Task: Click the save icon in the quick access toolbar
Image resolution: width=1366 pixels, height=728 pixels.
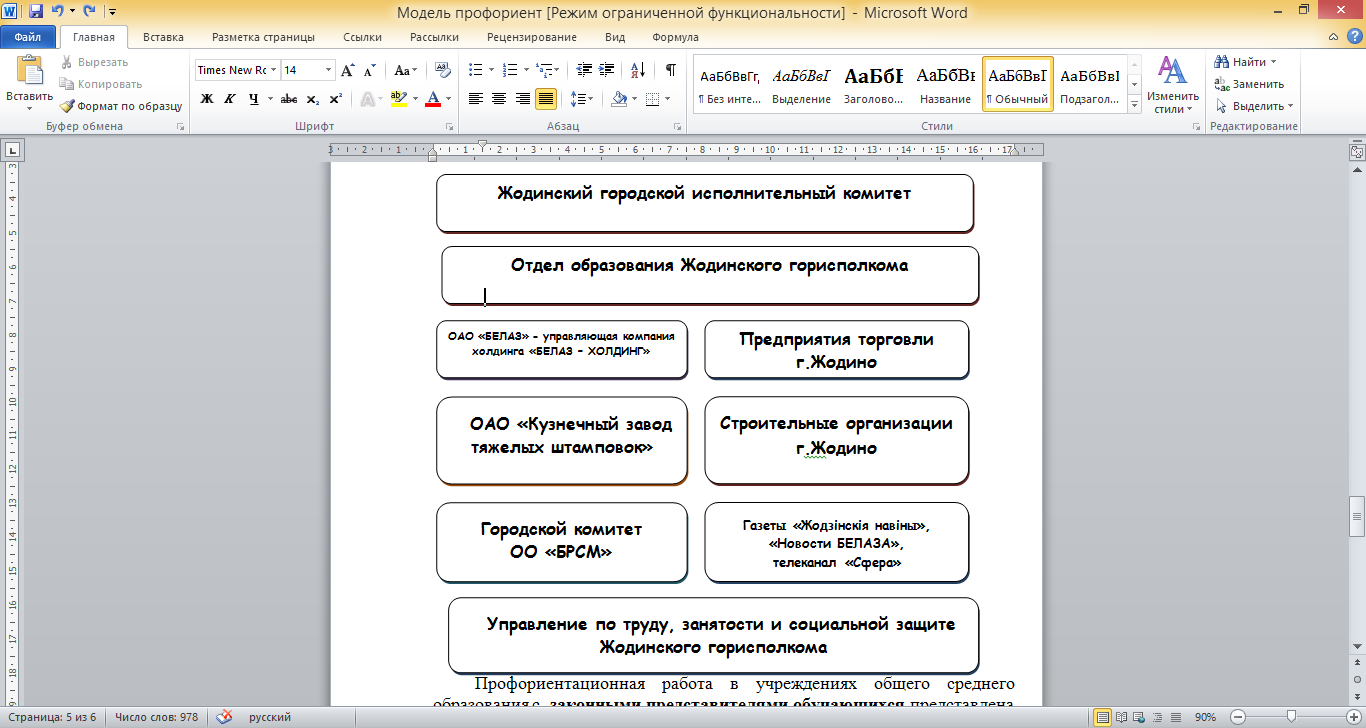Action: coord(36,12)
